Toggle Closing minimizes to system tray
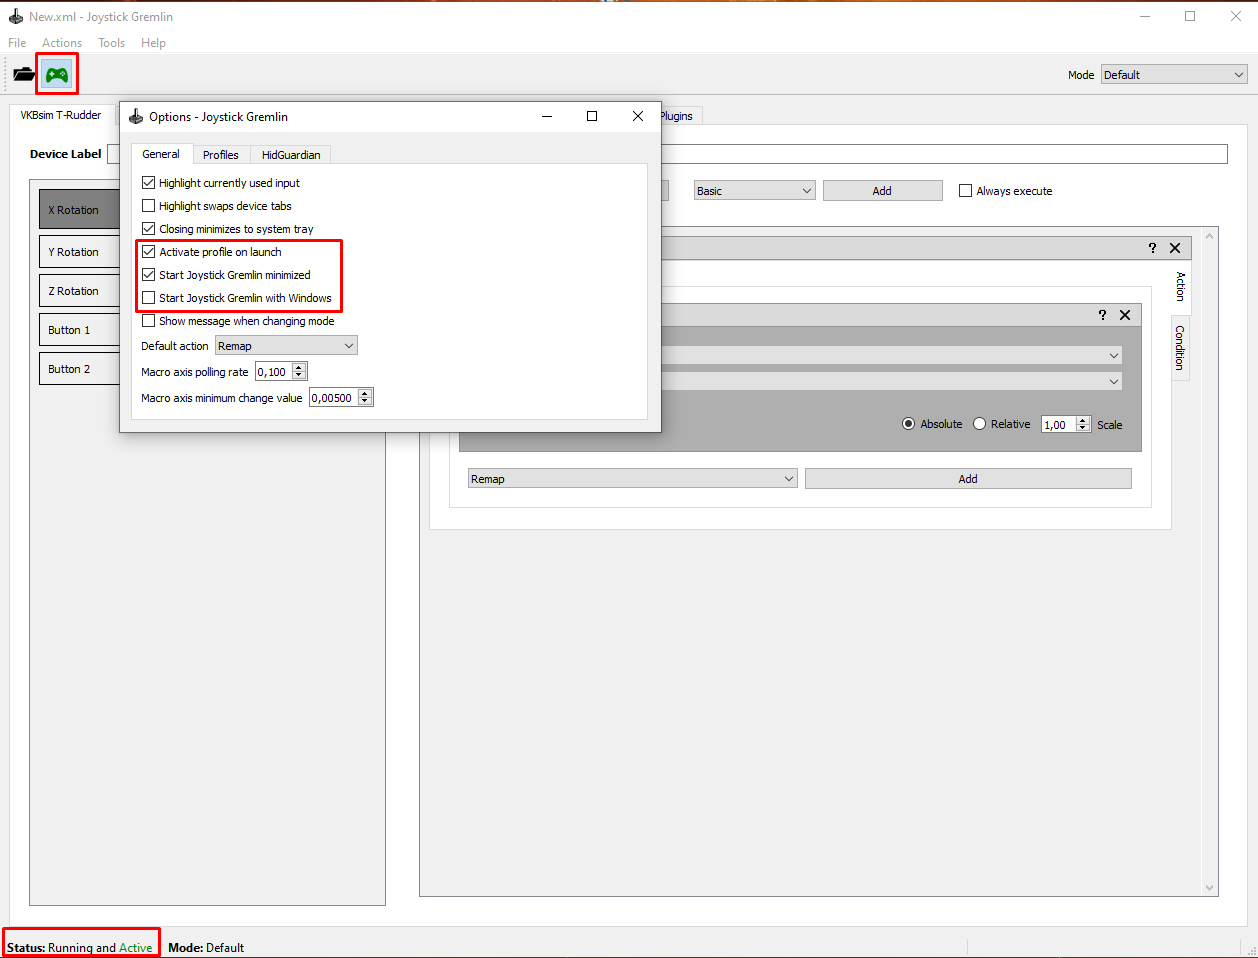 click(x=148, y=229)
